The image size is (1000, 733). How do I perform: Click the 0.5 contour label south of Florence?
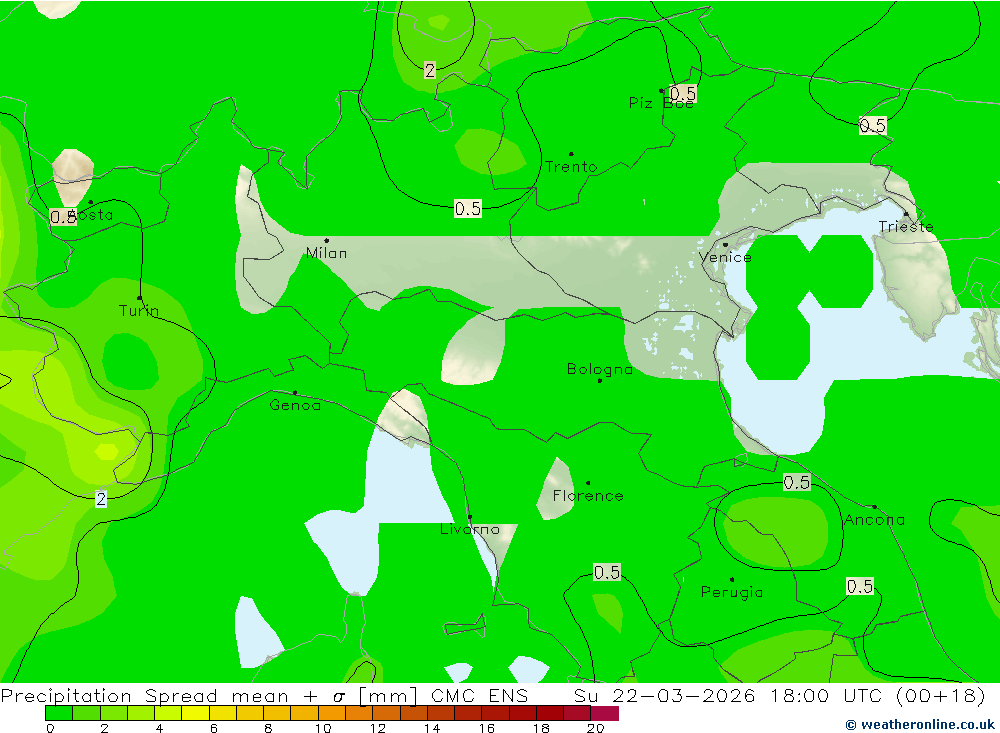607,572
